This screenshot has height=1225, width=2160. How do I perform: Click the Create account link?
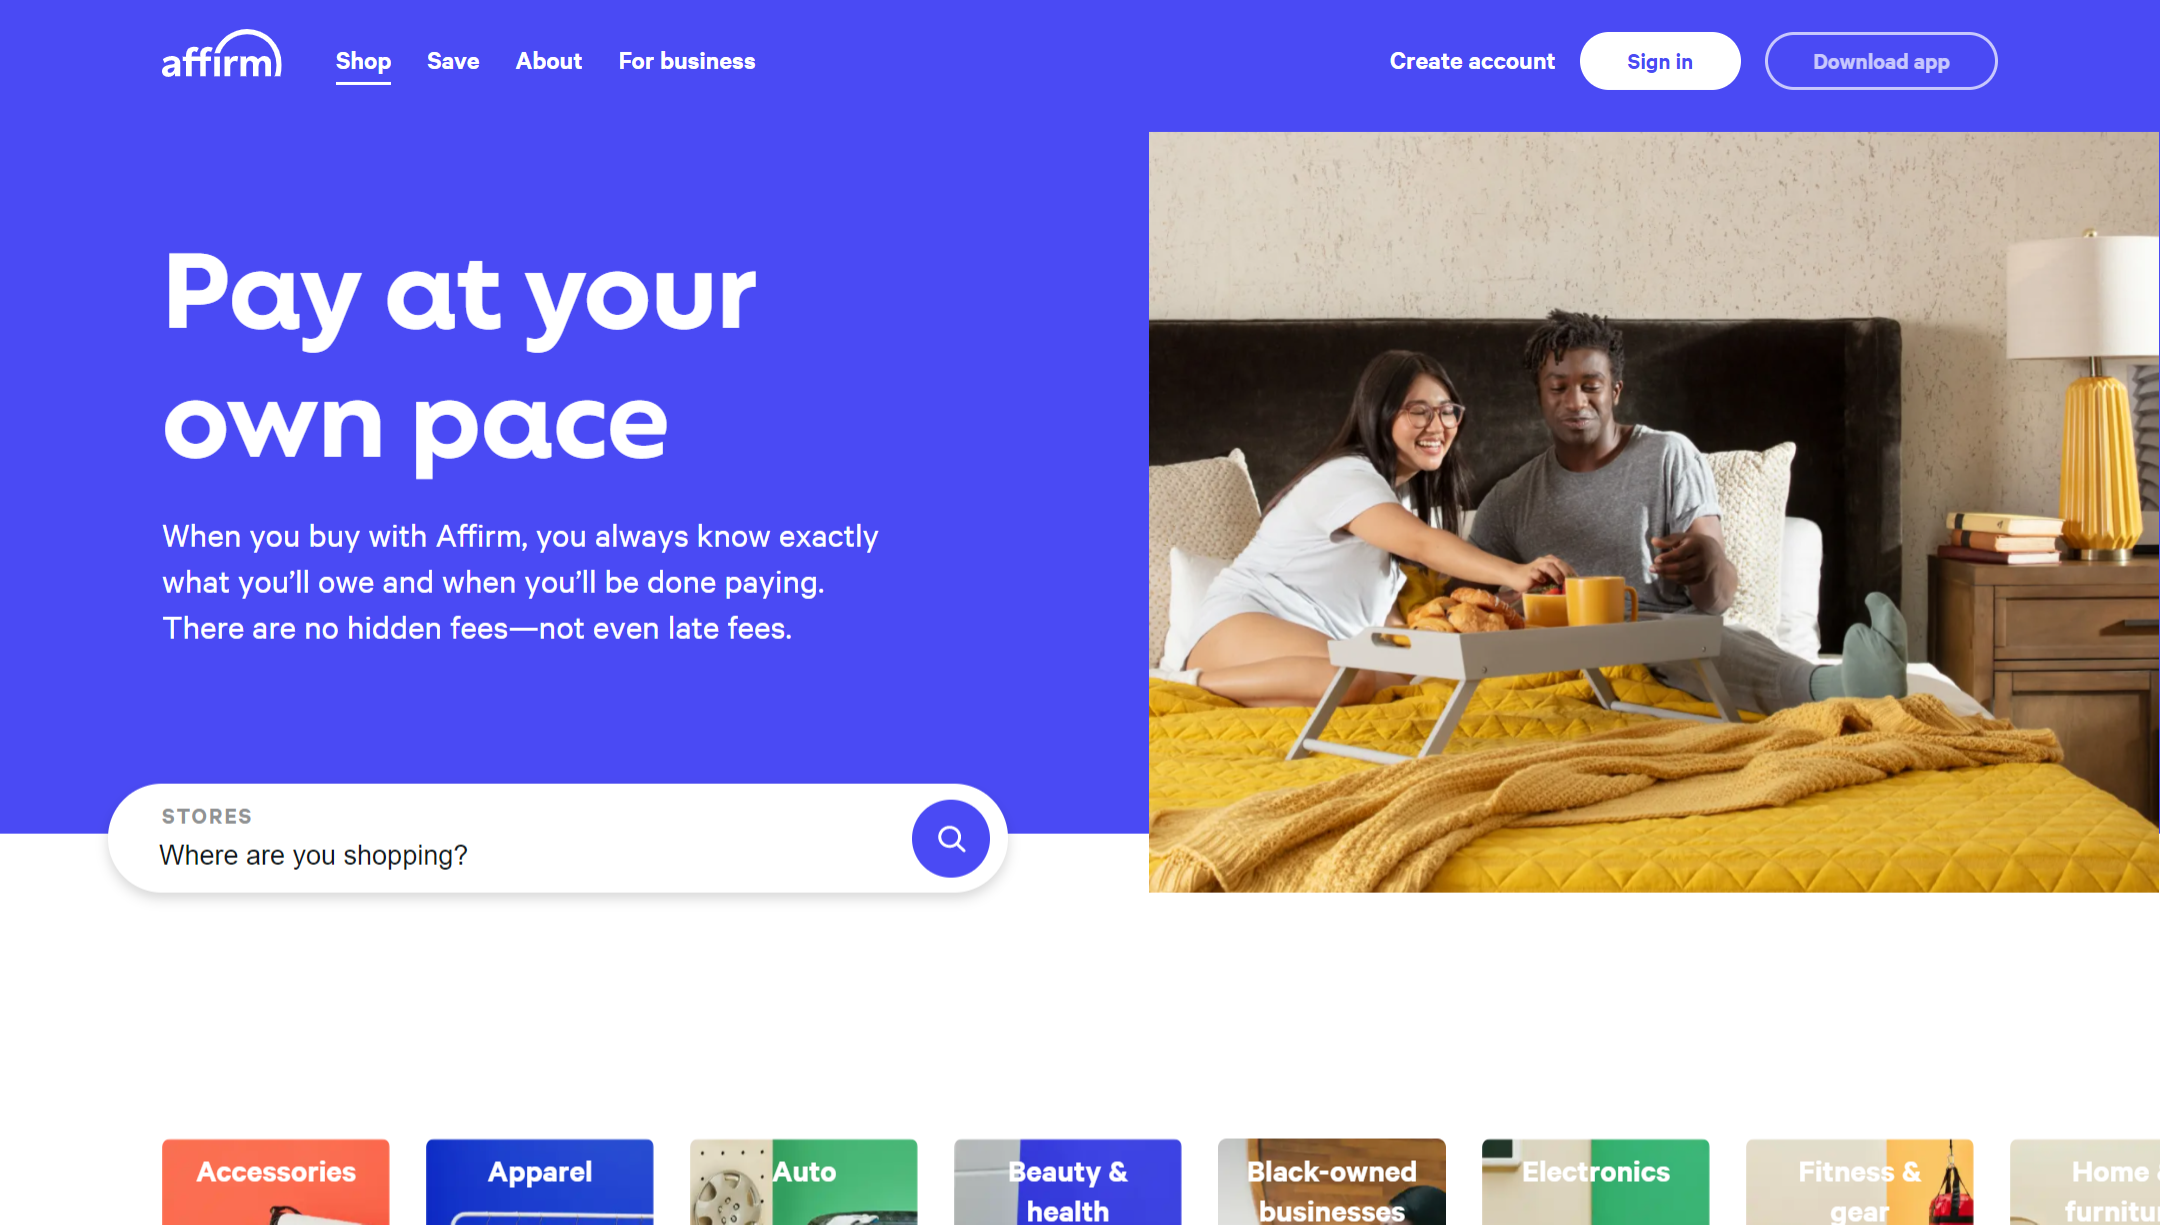[x=1472, y=61]
